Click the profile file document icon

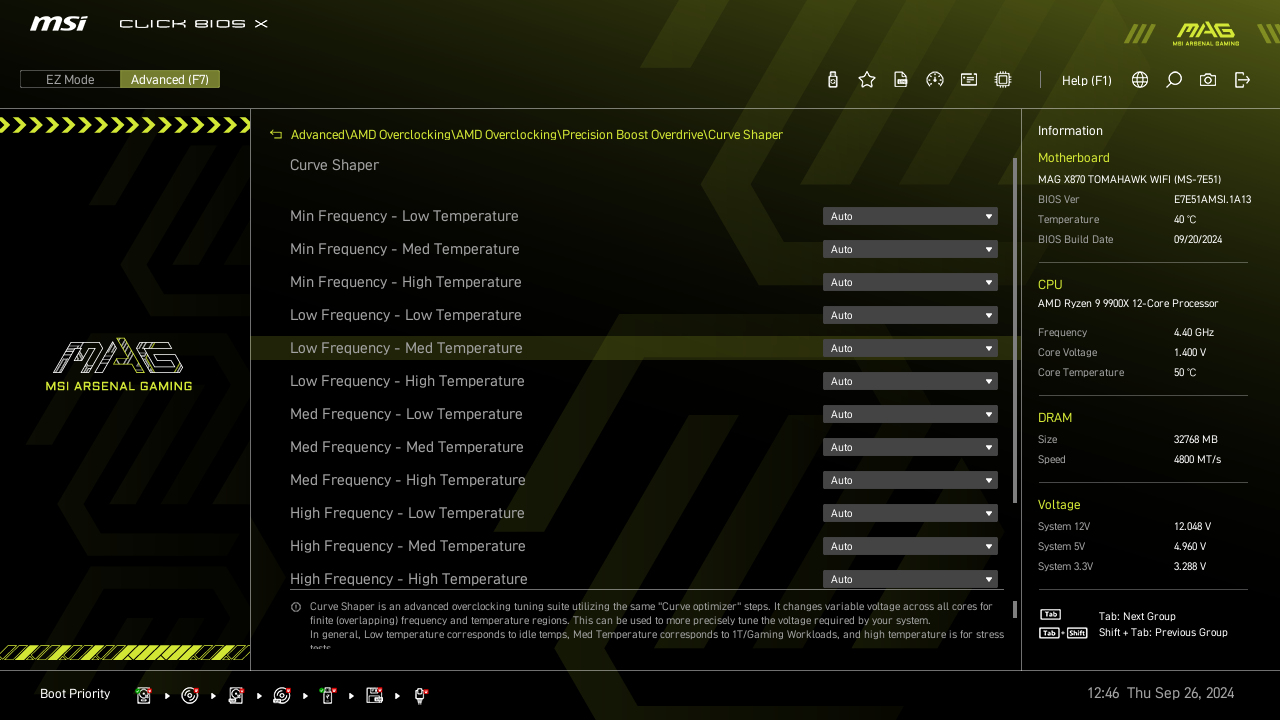coord(901,80)
